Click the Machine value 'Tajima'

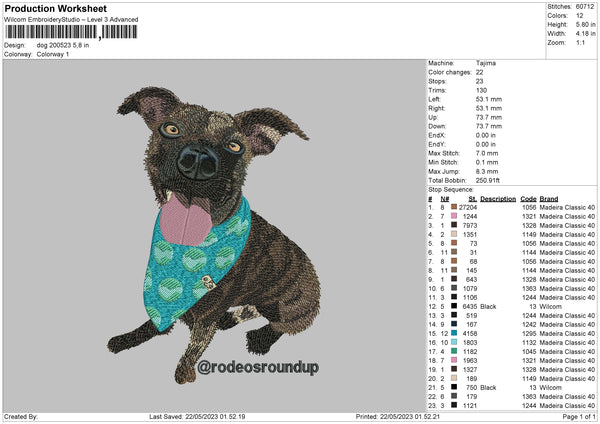click(x=486, y=63)
